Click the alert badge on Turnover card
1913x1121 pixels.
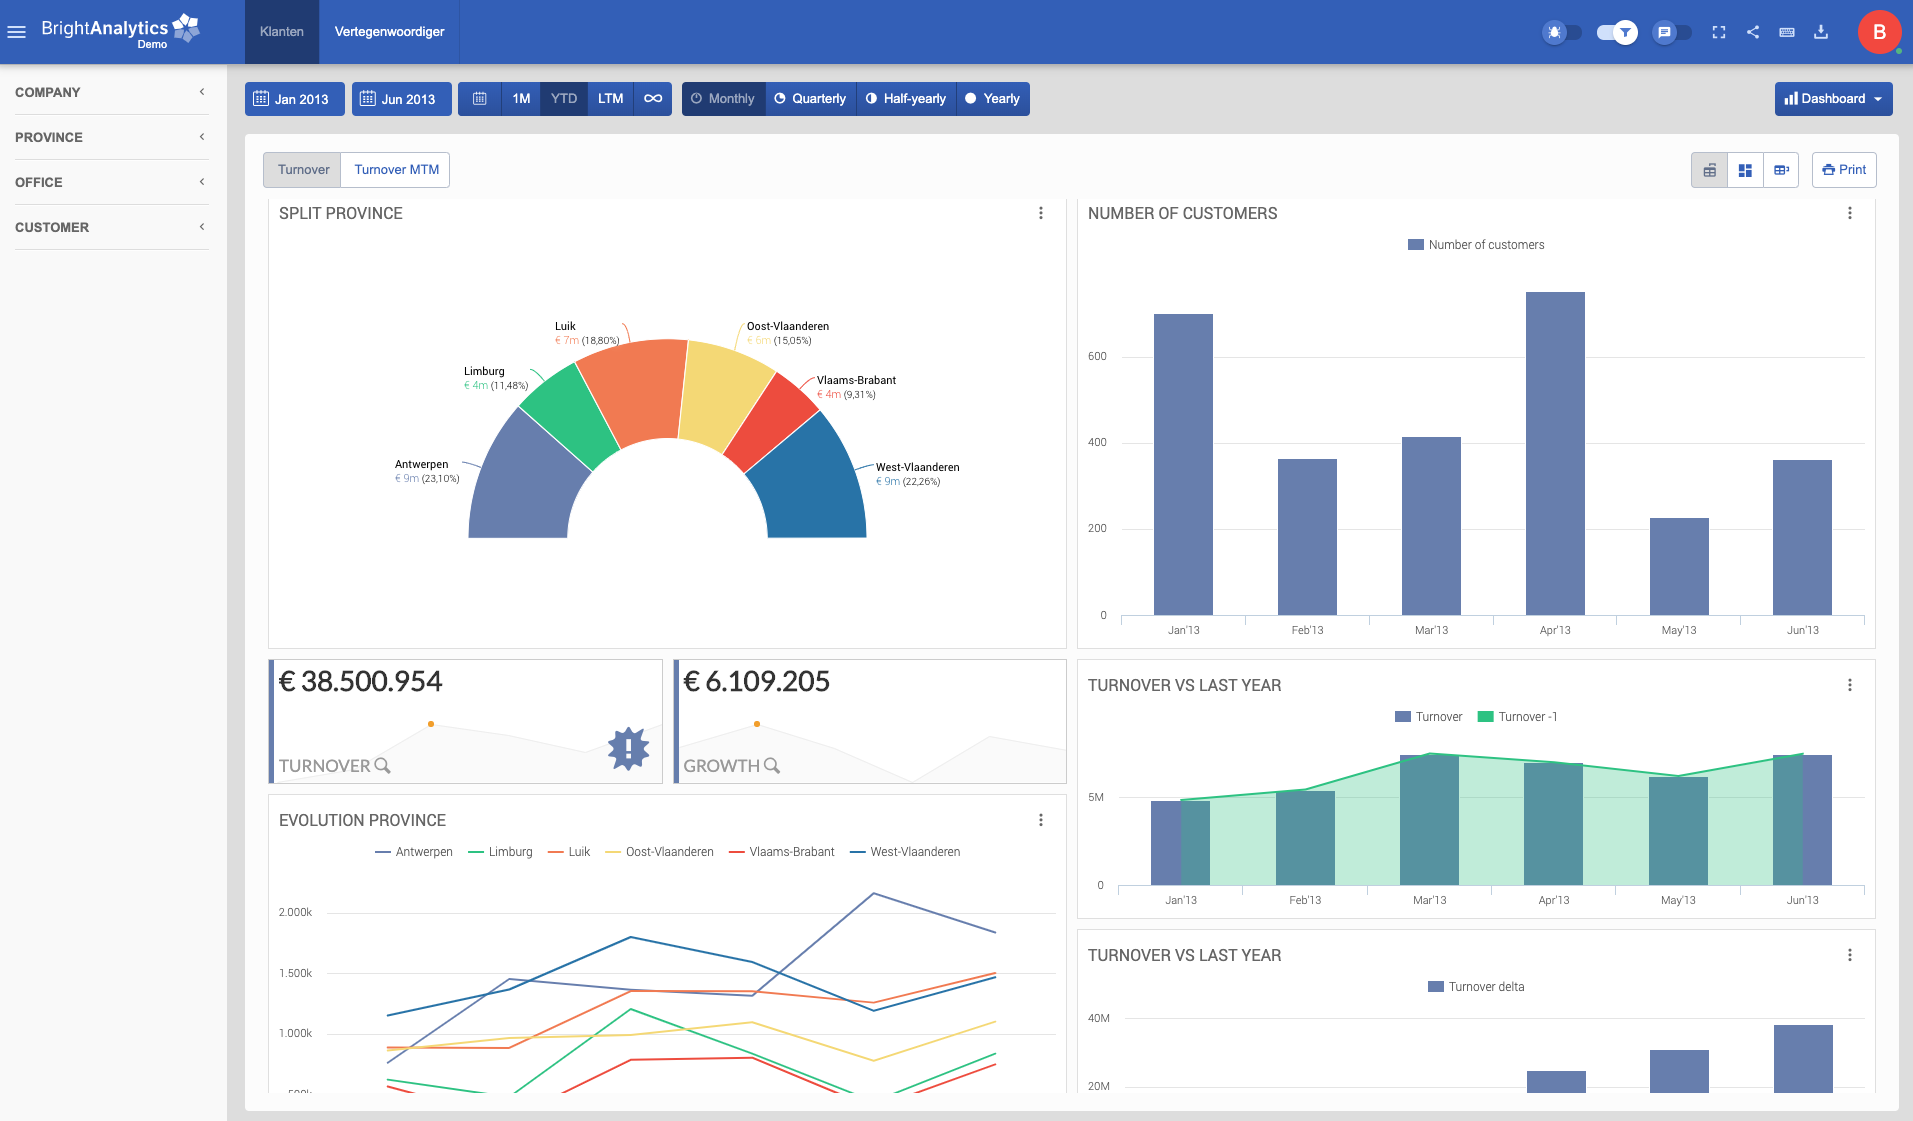tap(628, 748)
